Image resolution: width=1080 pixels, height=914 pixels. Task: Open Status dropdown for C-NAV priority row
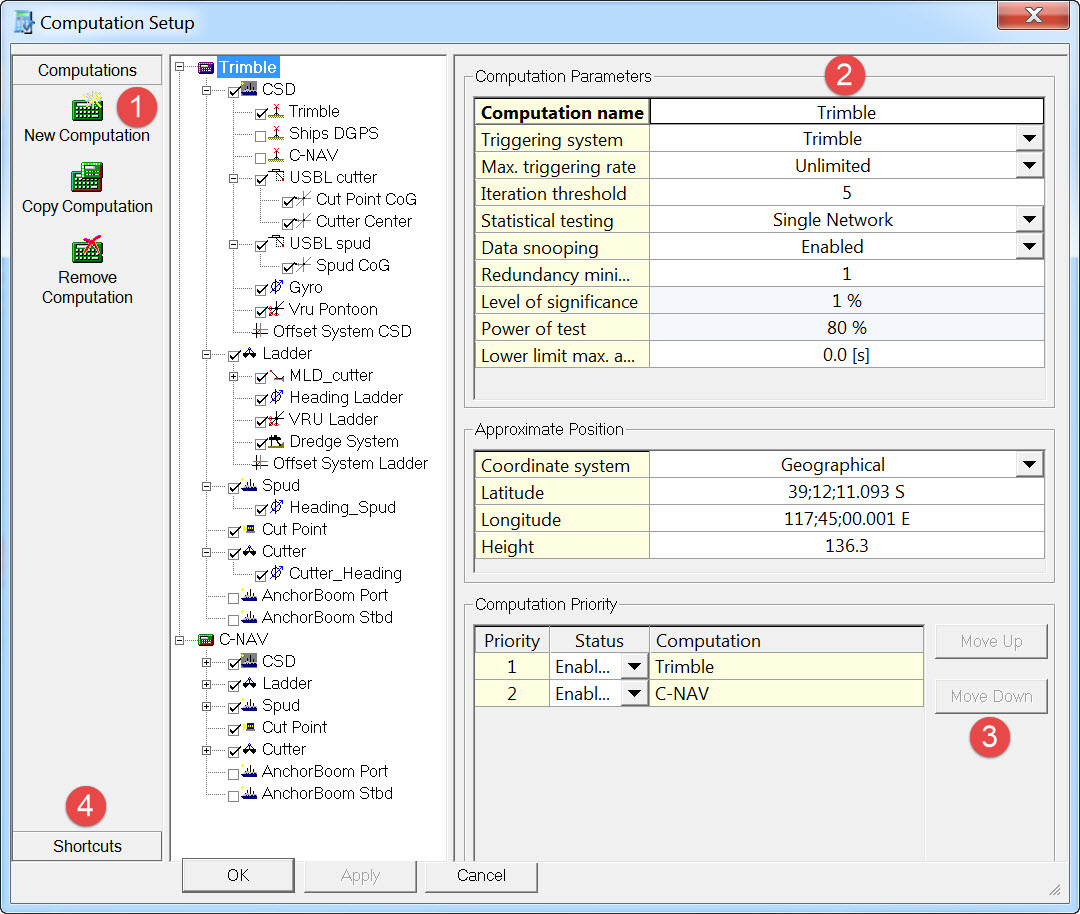click(632, 693)
